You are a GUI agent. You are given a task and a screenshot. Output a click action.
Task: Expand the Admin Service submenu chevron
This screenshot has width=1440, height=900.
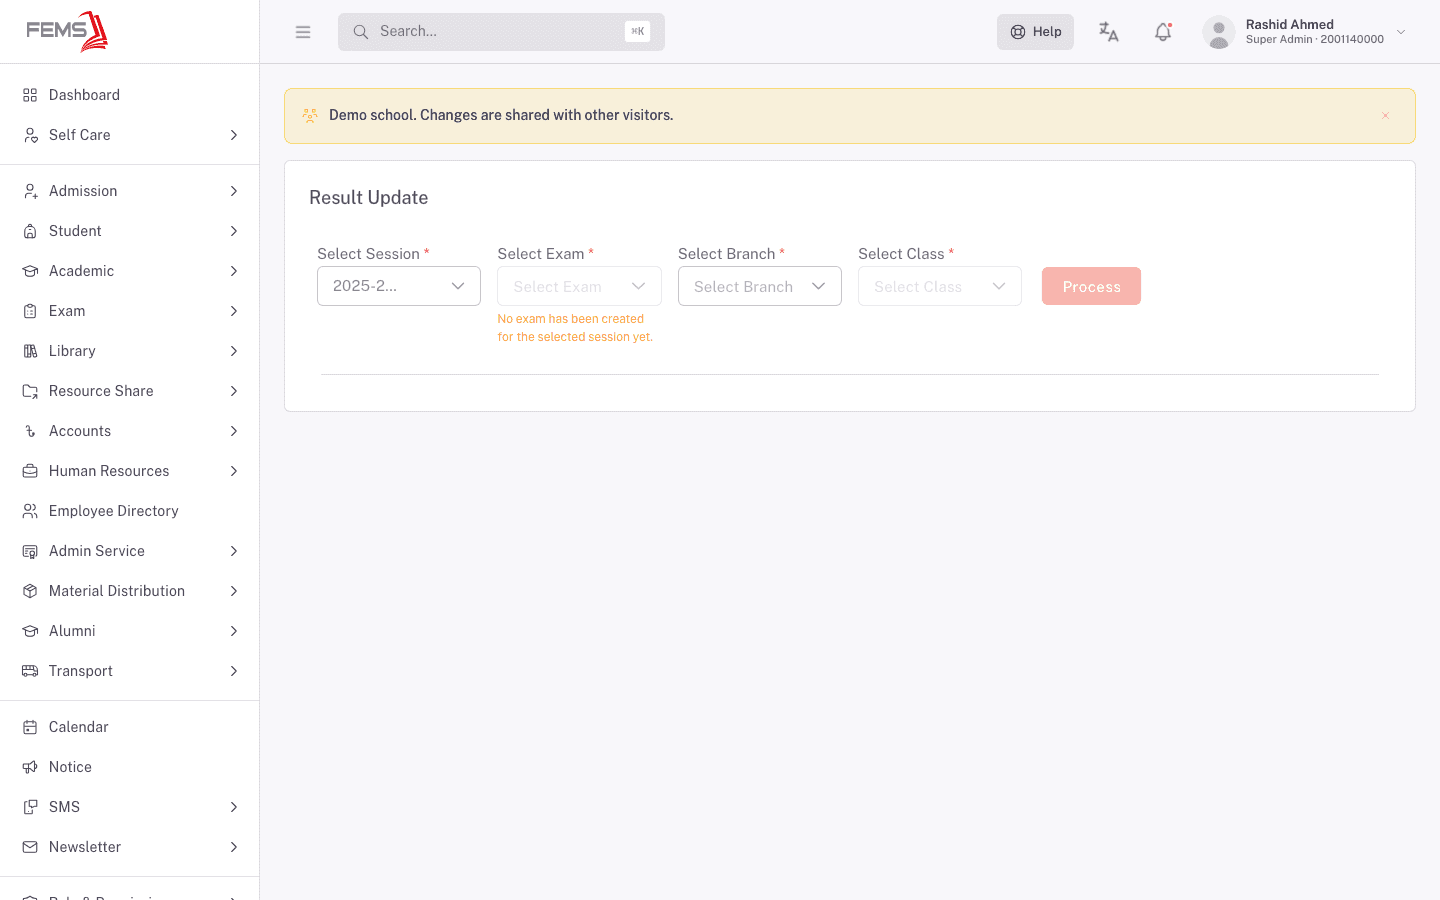[234, 551]
